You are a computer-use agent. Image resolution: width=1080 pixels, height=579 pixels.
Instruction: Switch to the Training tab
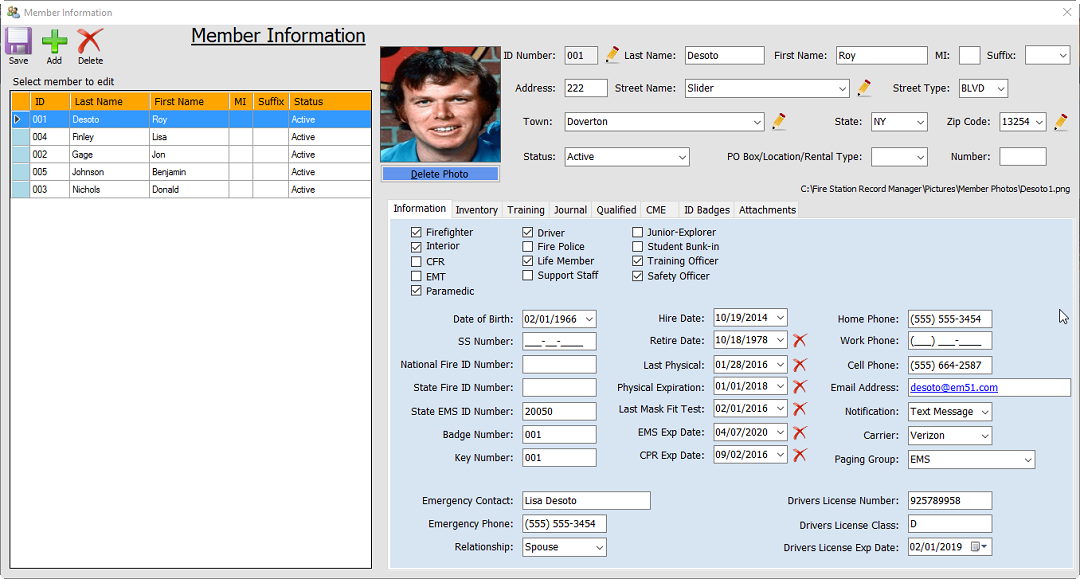[525, 210]
